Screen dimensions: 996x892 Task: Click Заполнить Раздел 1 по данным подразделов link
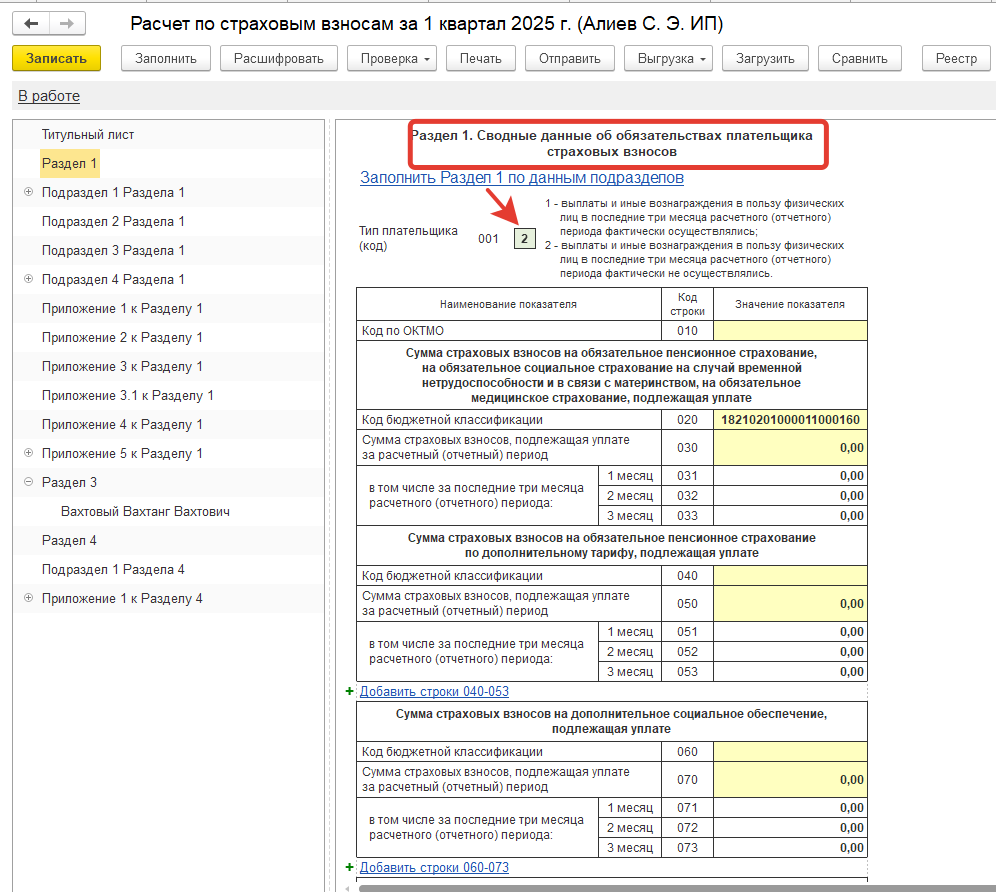coord(521,177)
